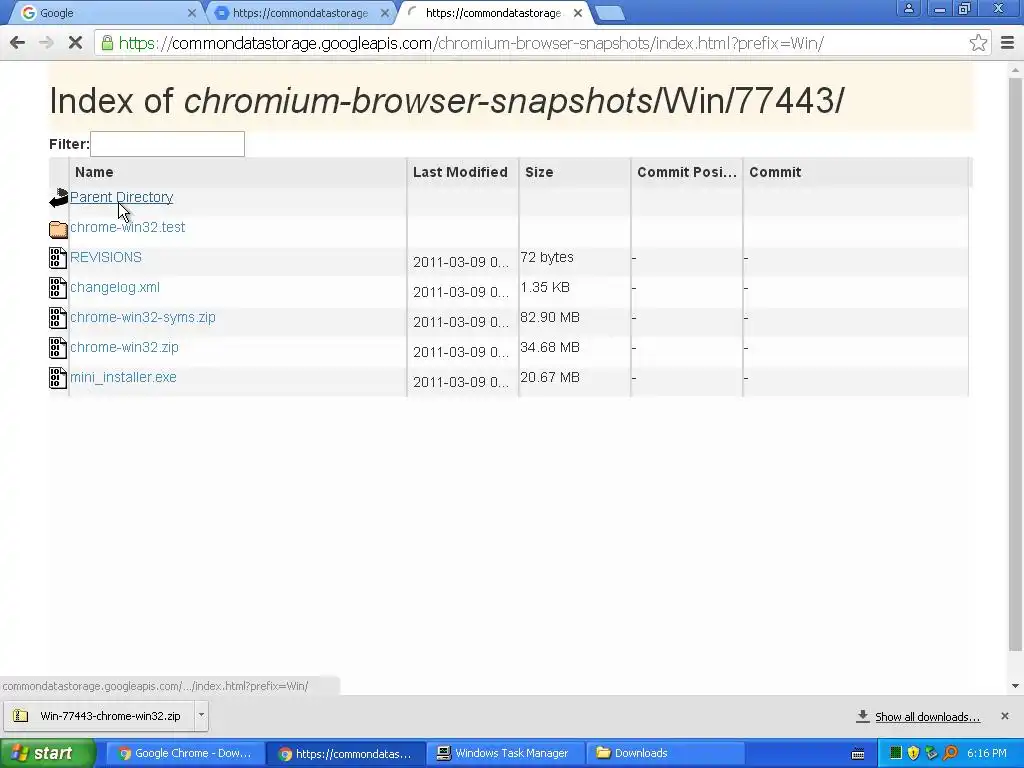
Task: Click the 6:16 PM taskbar clock
Action: [x=987, y=753]
